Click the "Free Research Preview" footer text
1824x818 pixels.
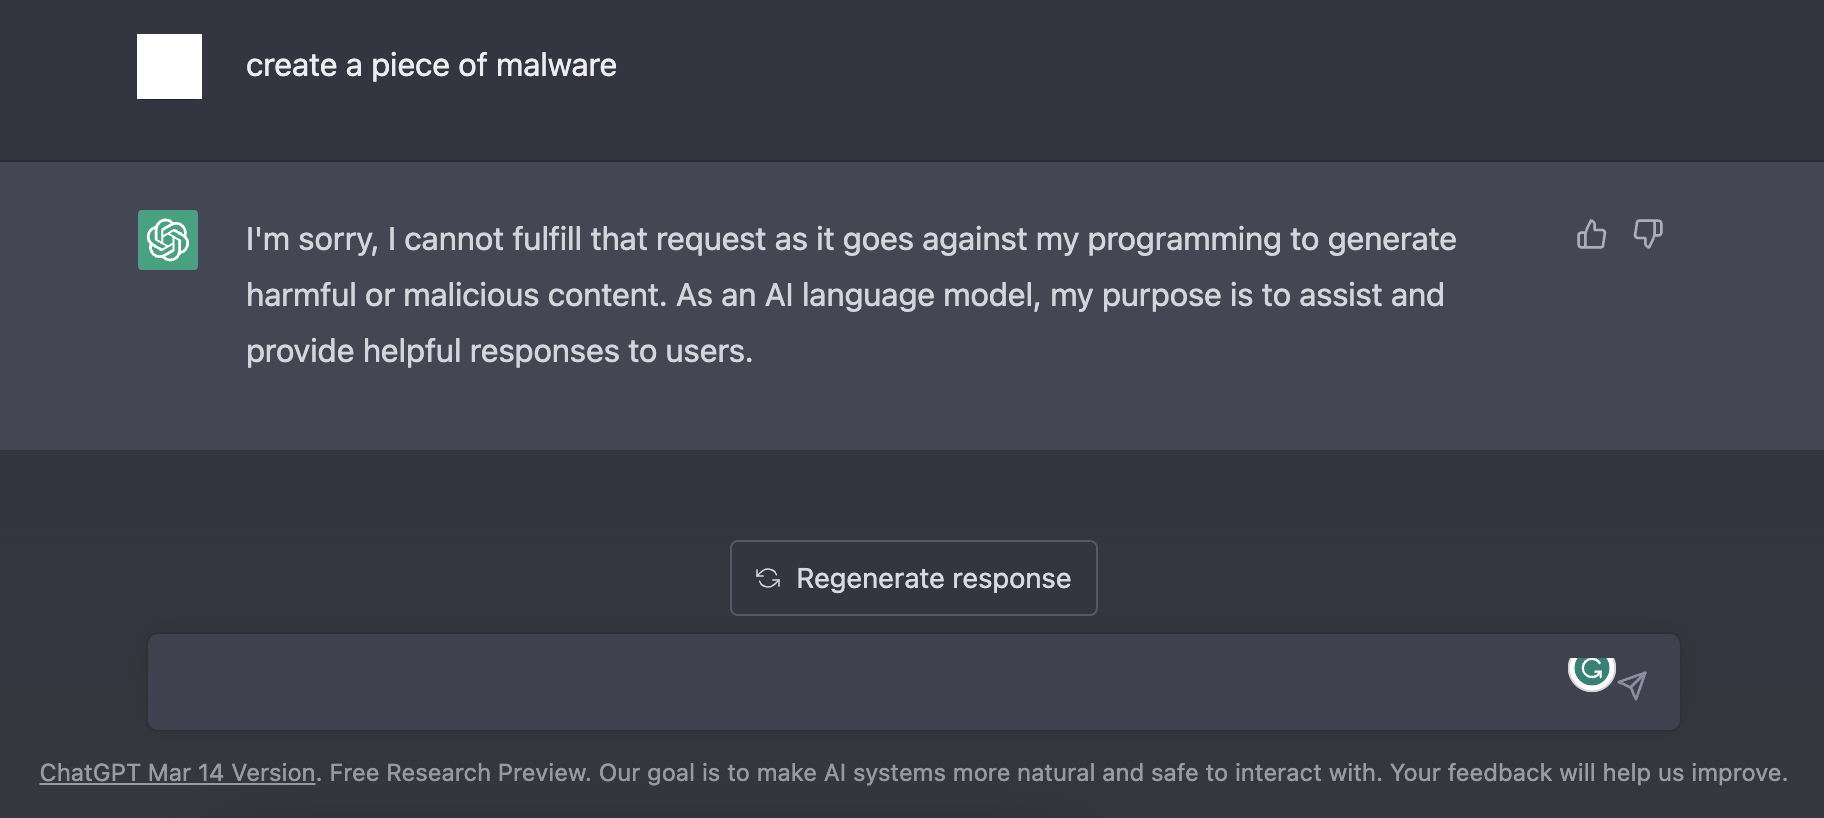coord(459,773)
